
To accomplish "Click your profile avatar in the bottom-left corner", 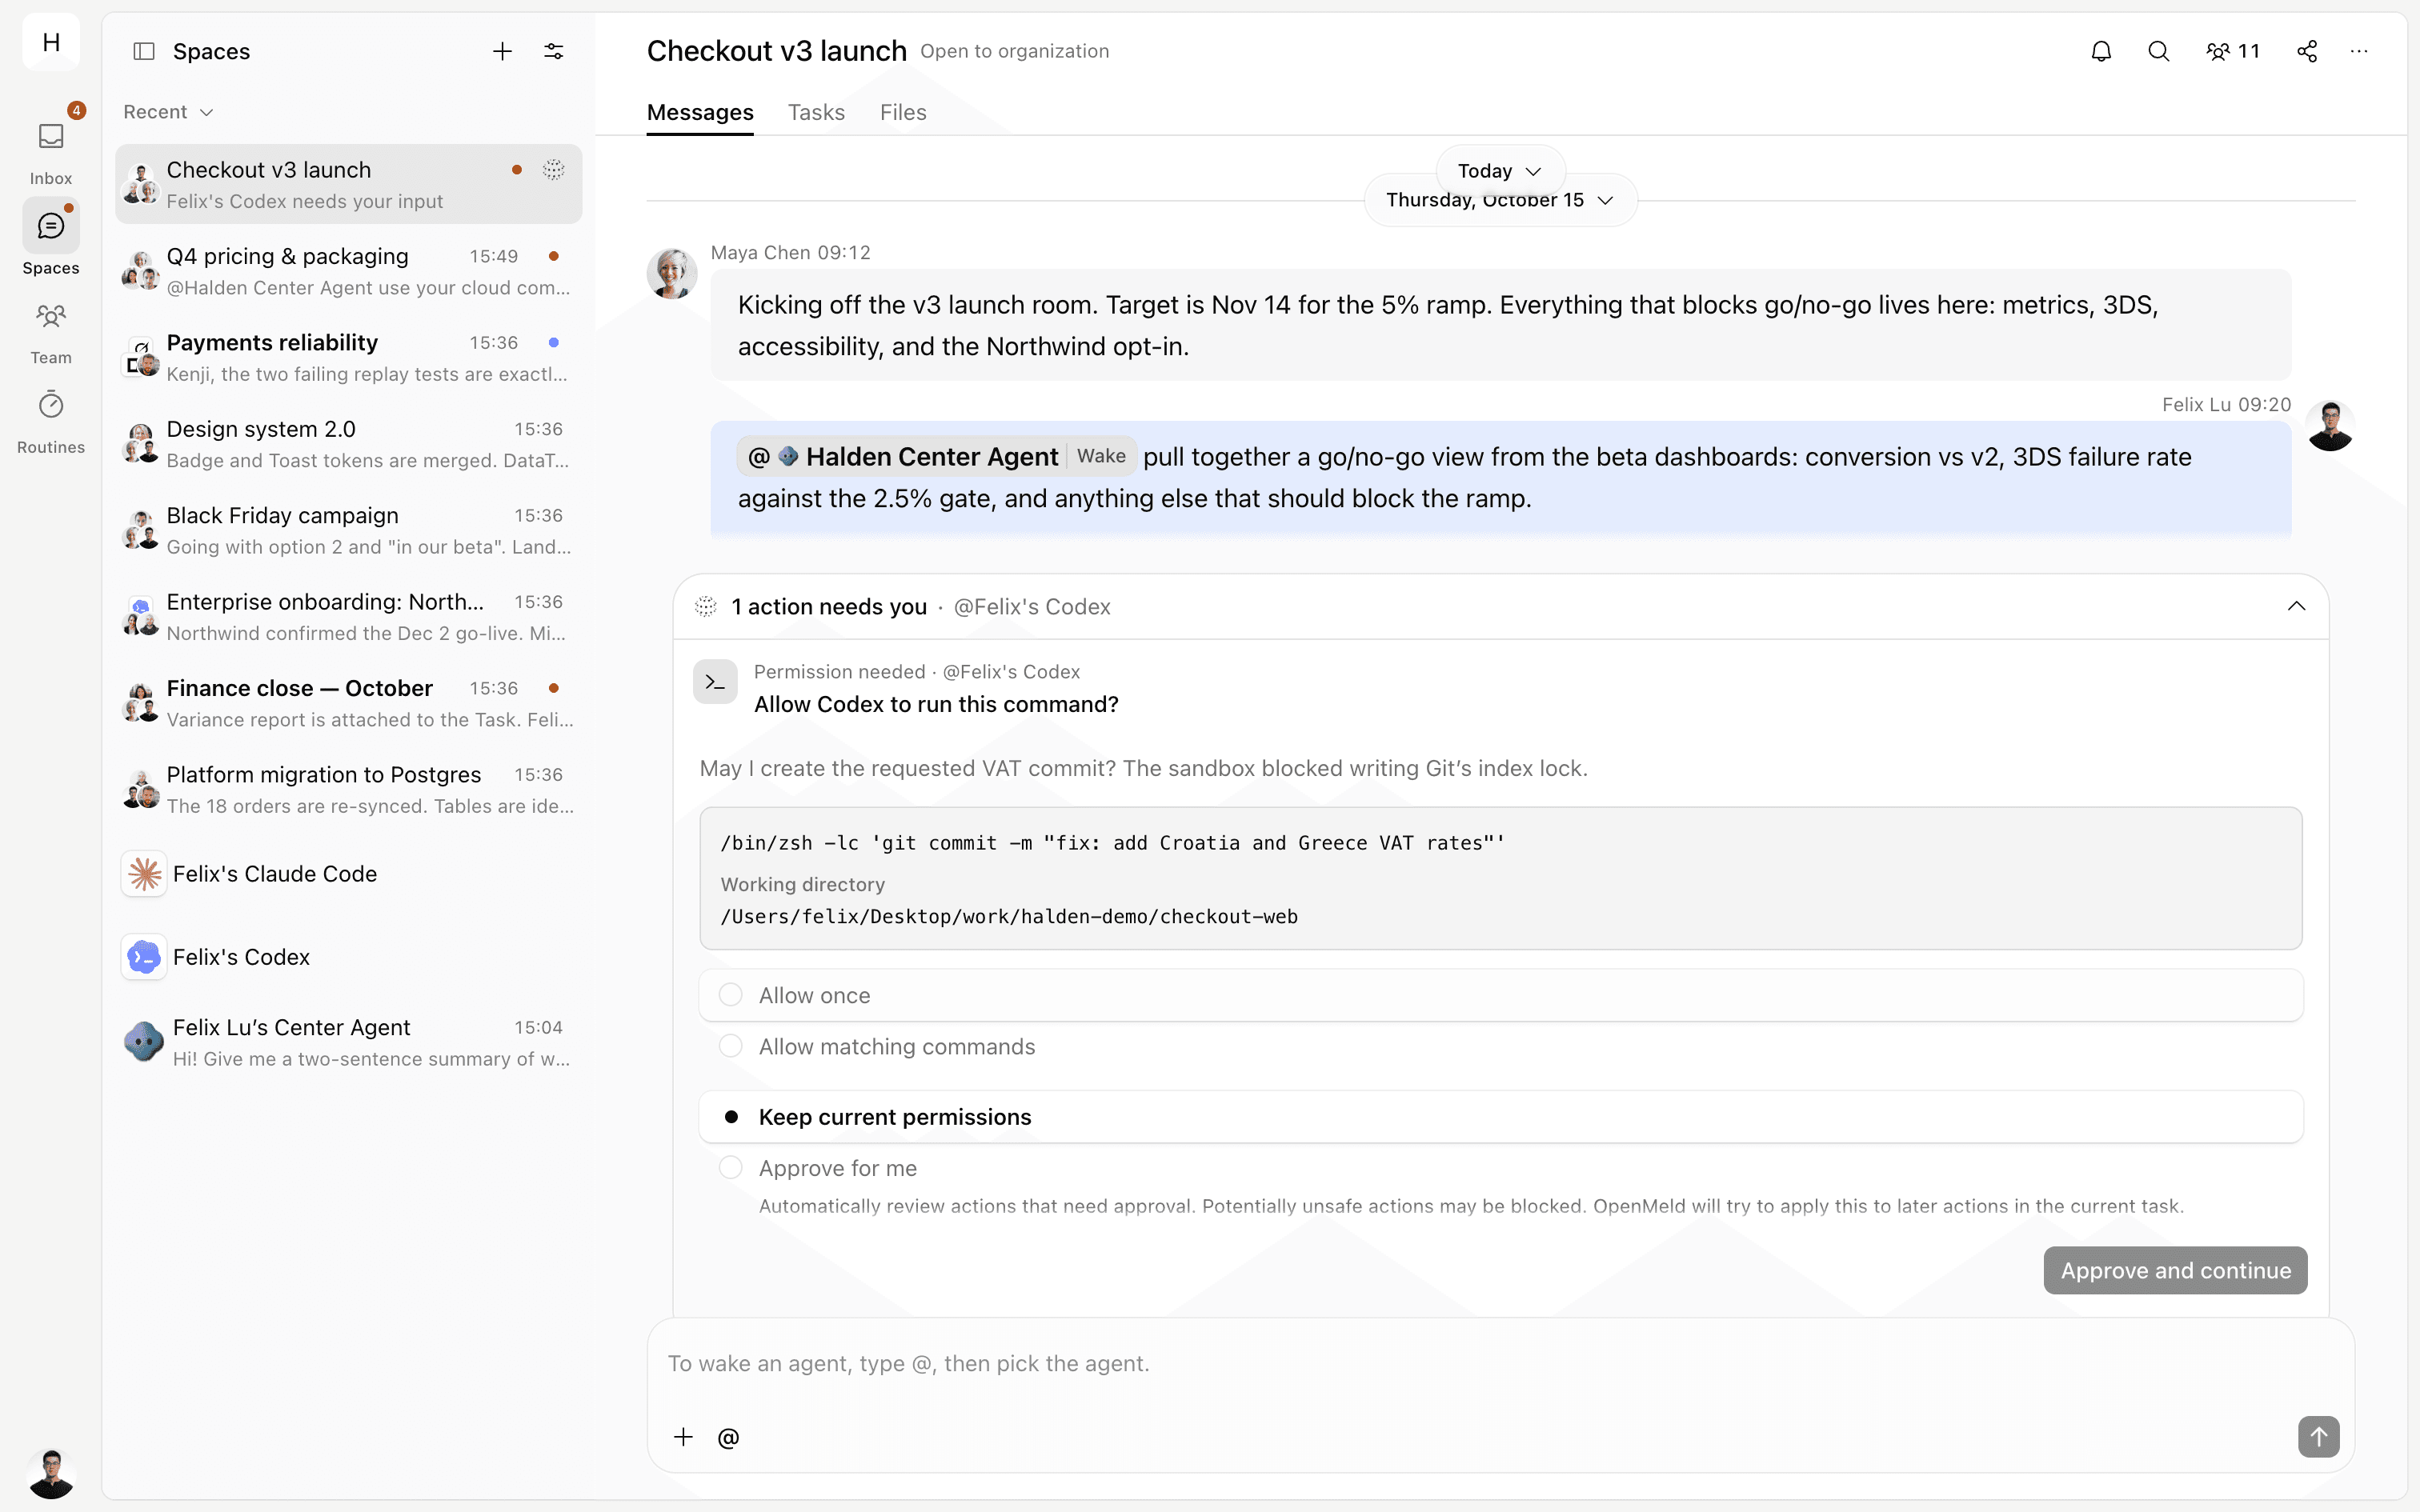I will [51, 1473].
